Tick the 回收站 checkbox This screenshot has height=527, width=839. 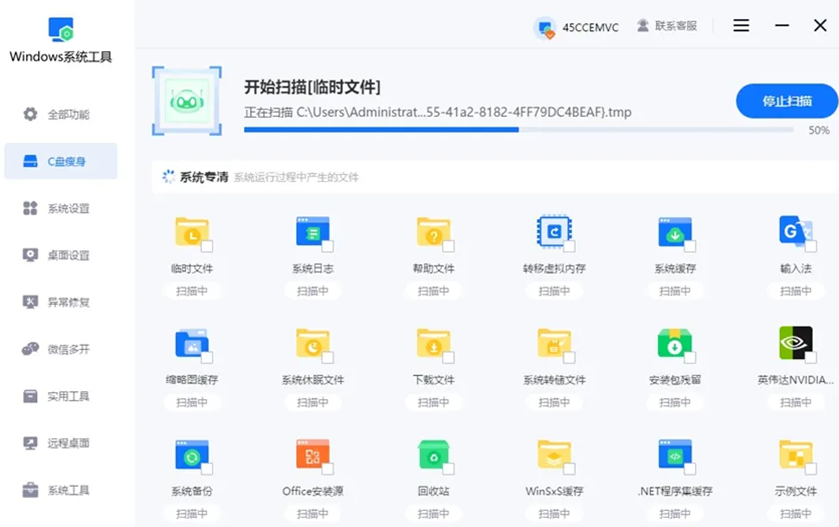tap(448, 469)
